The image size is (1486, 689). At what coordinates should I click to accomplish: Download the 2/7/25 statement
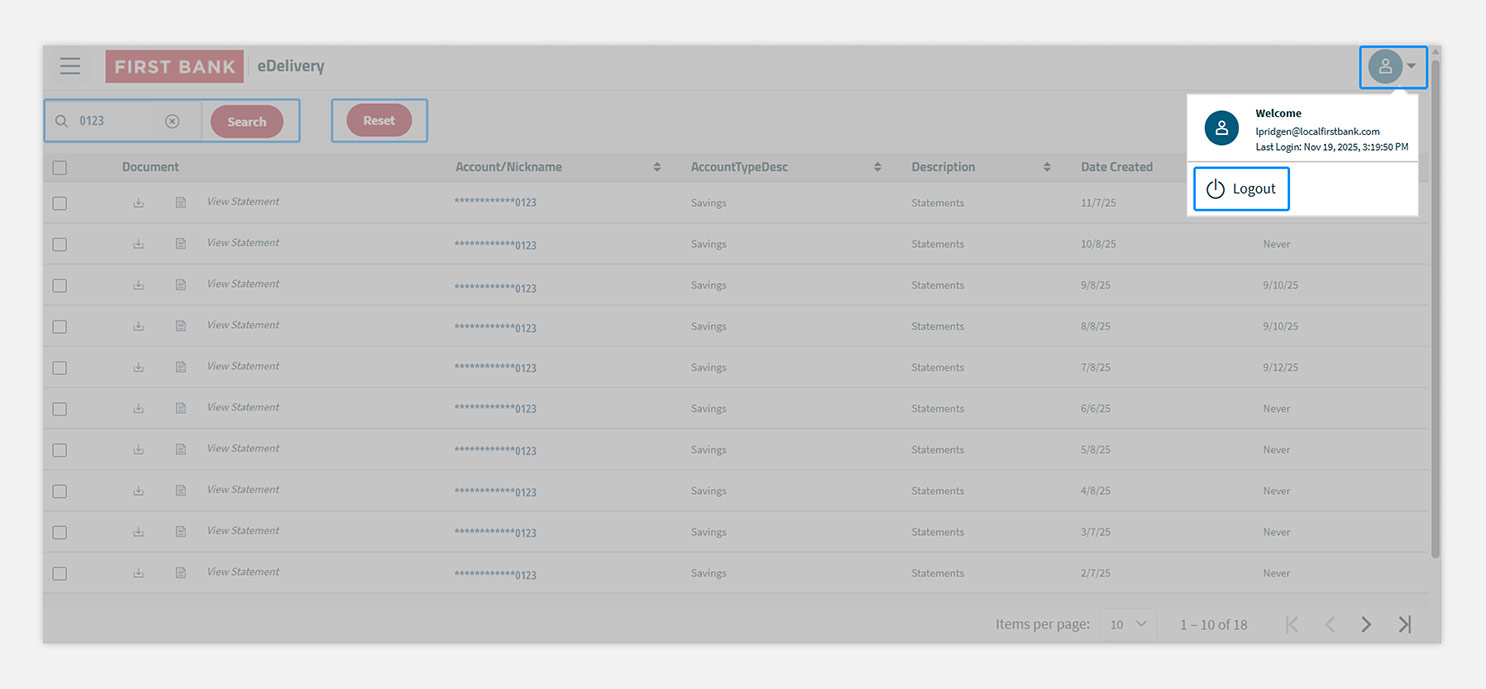[x=138, y=573]
